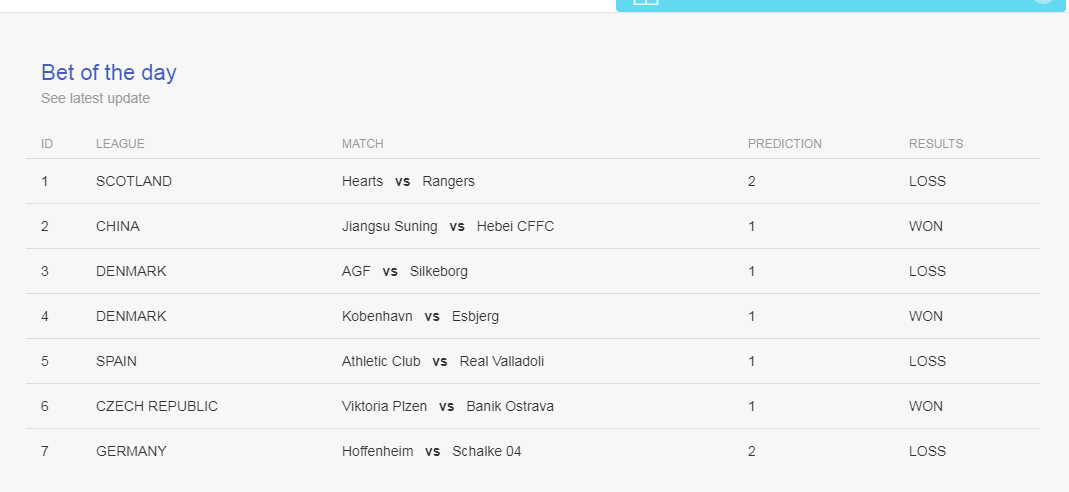Click the round icon at banner's right edge

1044,1
